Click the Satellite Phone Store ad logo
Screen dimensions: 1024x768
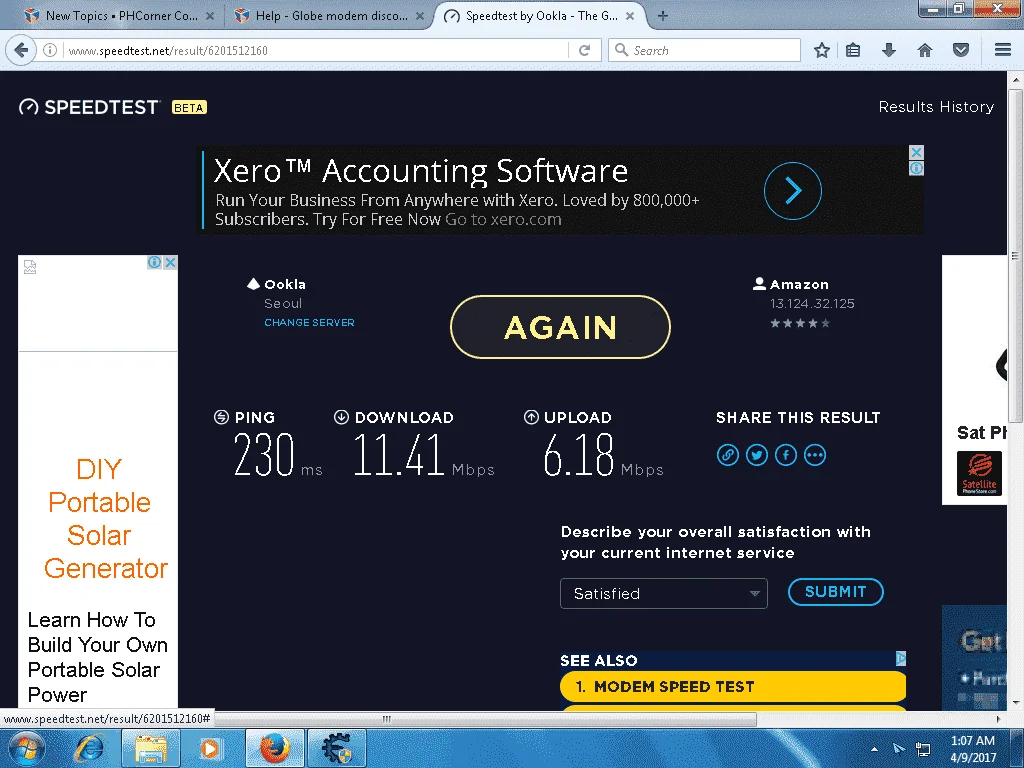[x=979, y=473]
